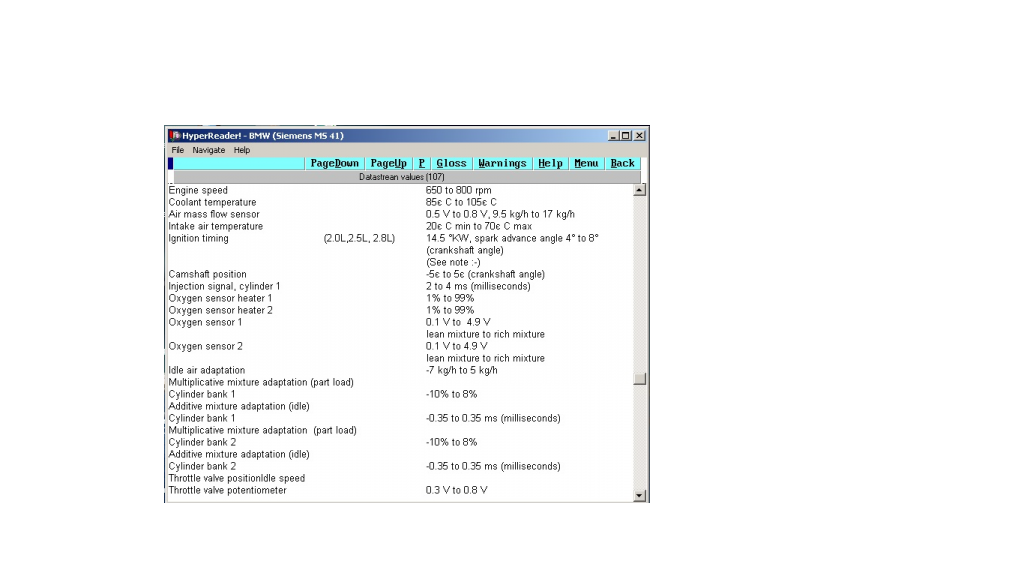Open the Gloss glossary button

point(451,163)
